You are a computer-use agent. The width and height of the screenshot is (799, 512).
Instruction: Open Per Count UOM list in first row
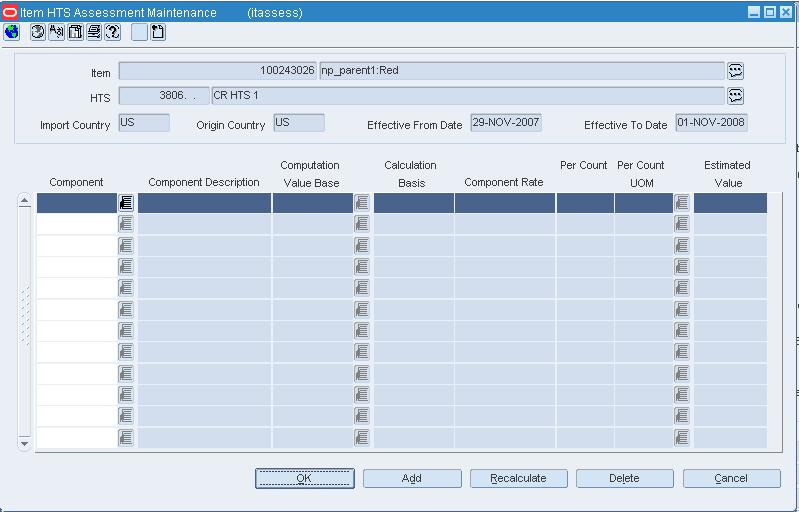(x=682, y=203)
